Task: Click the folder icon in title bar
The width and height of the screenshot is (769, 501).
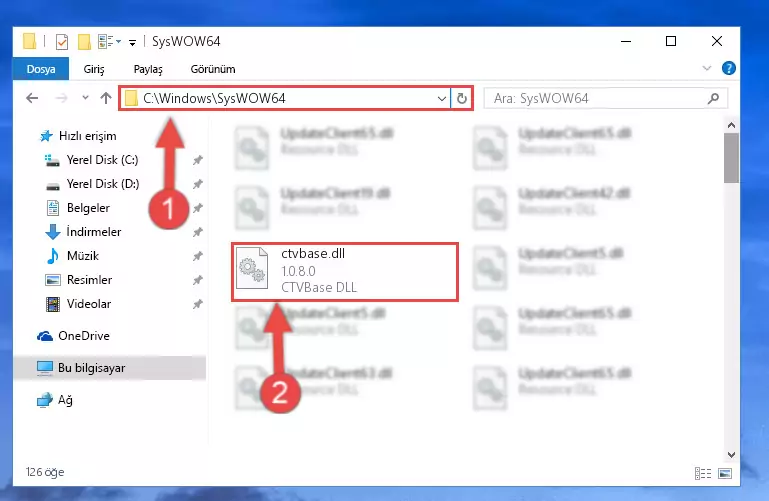Action: coord(29,41)
